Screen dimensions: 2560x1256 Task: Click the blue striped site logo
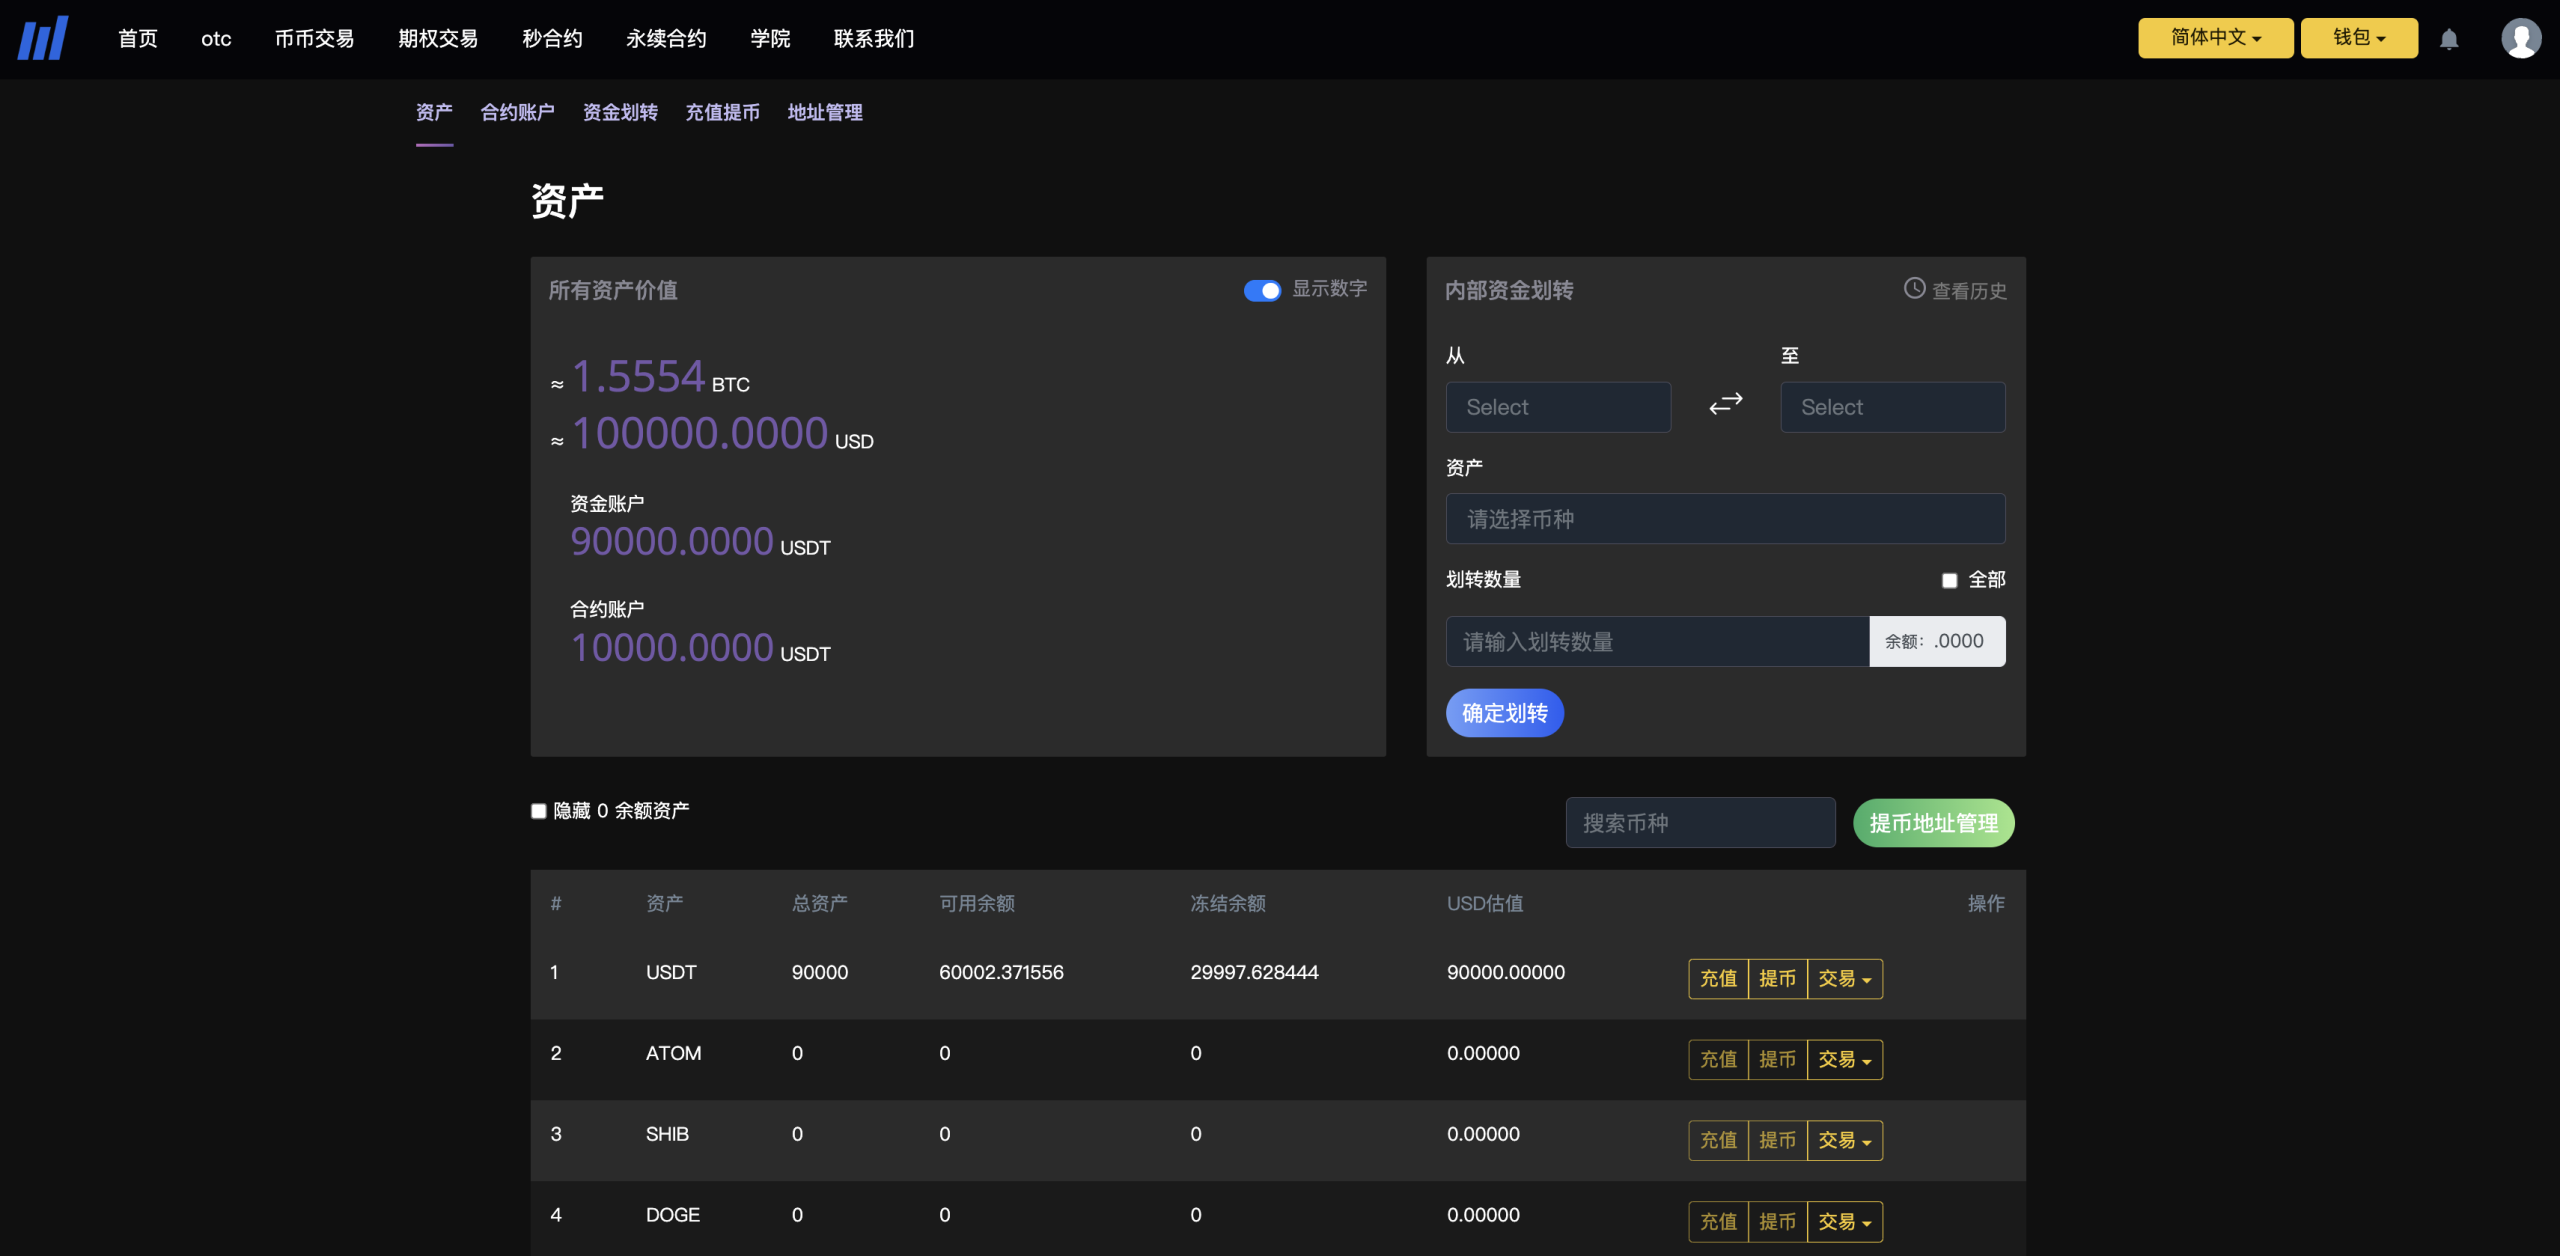43,38
